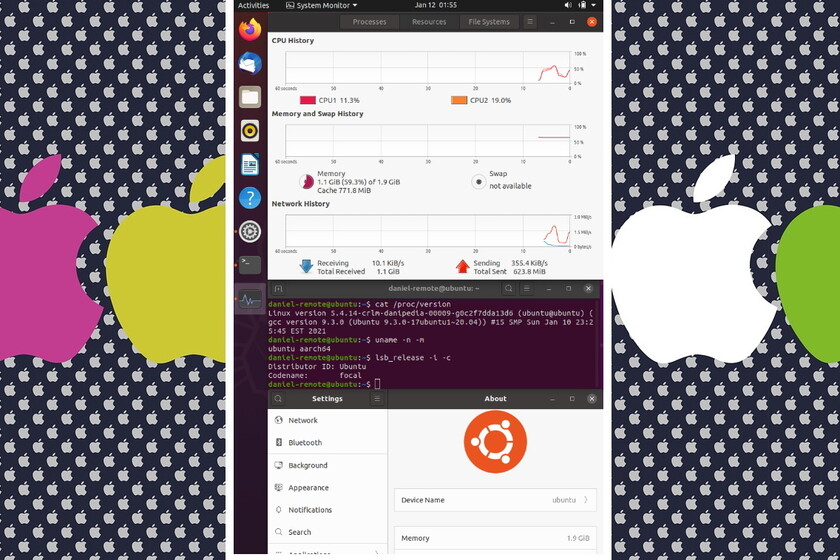Screen dimensions: 840x560
Task: Switch to the Resources tab
Action: (429, 22)
